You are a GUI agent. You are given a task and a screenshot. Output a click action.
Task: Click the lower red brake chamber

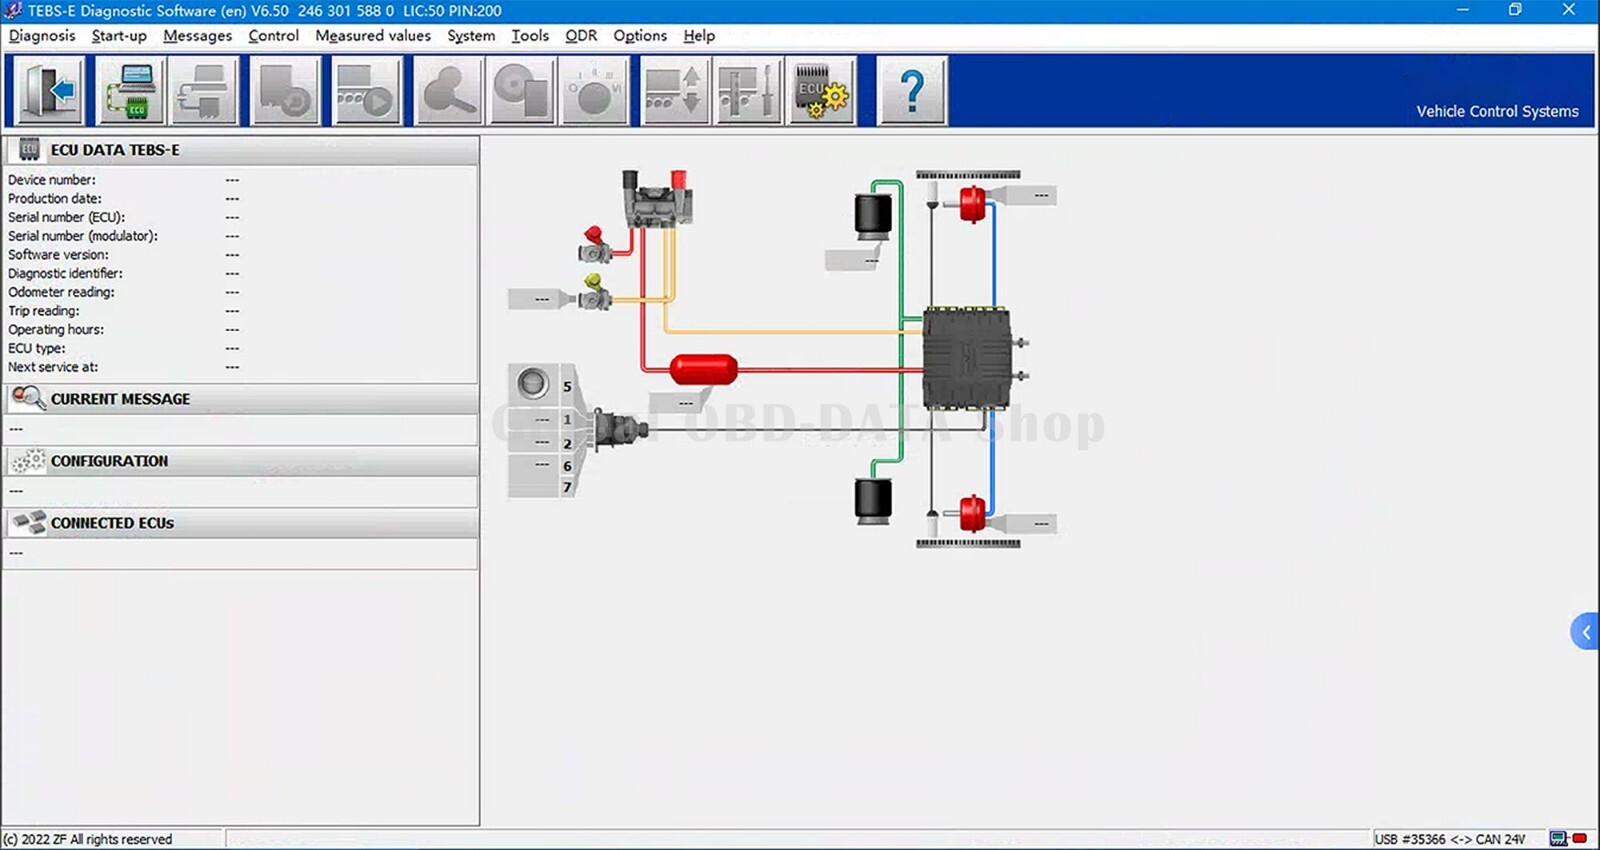pos(972,514)
